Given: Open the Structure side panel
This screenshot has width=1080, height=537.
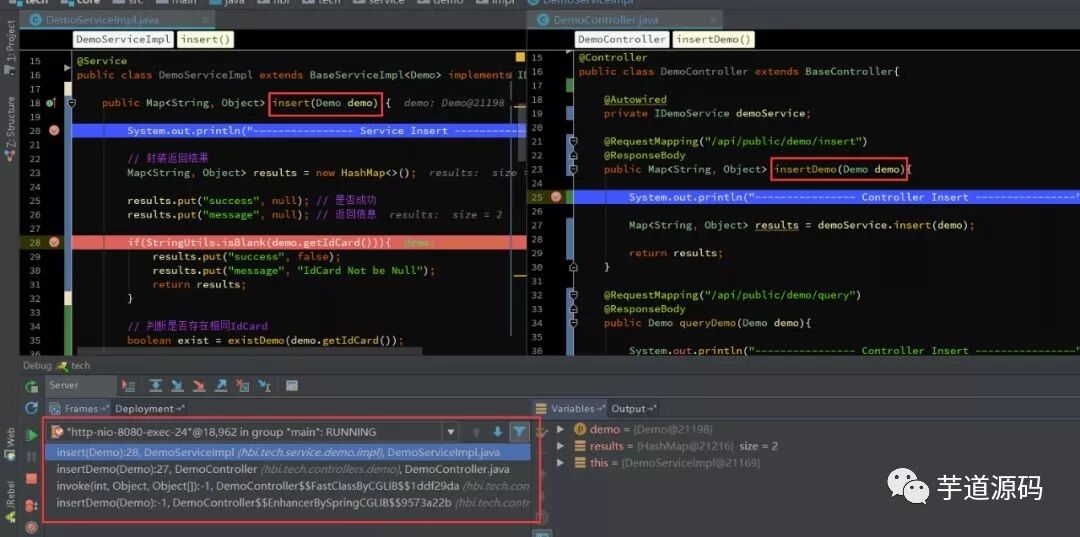Looking at the screenshot, I should pos(10,127).
